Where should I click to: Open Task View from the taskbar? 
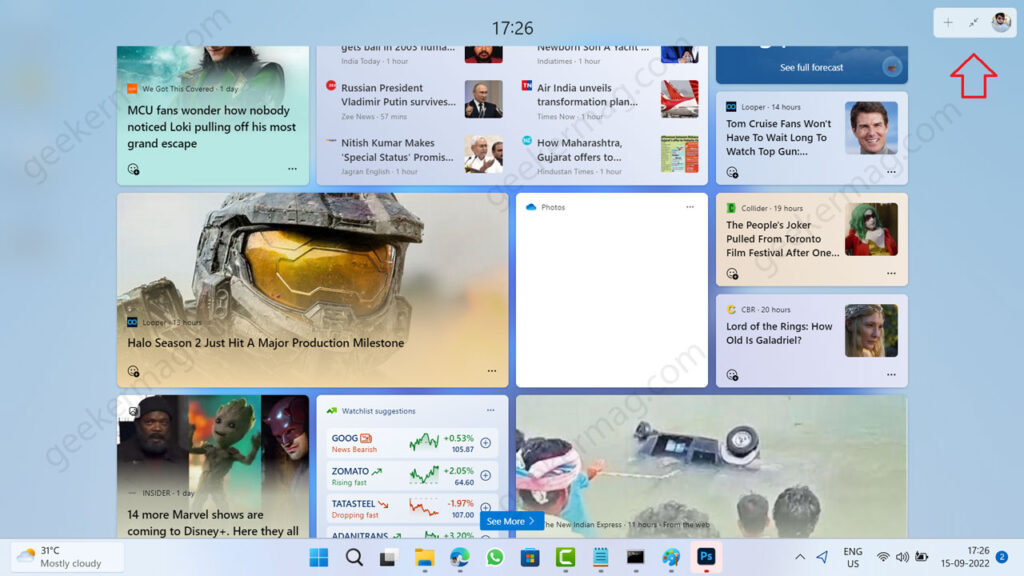[389, 557]
